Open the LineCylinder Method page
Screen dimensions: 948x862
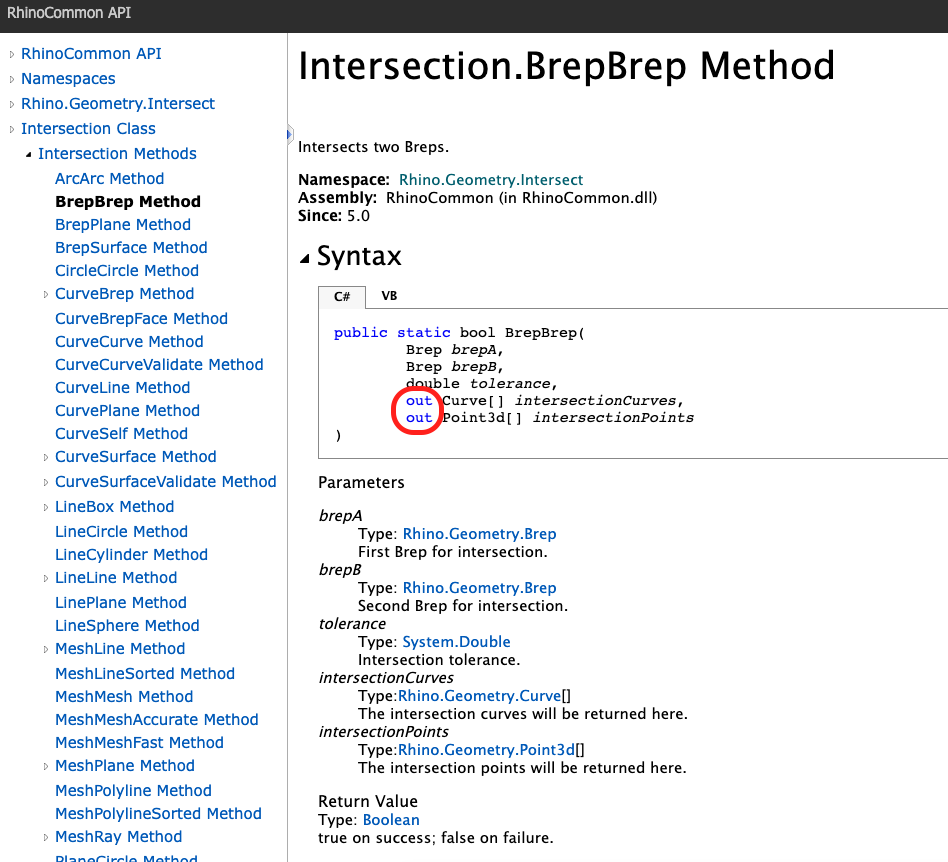(x=131, y=554)
